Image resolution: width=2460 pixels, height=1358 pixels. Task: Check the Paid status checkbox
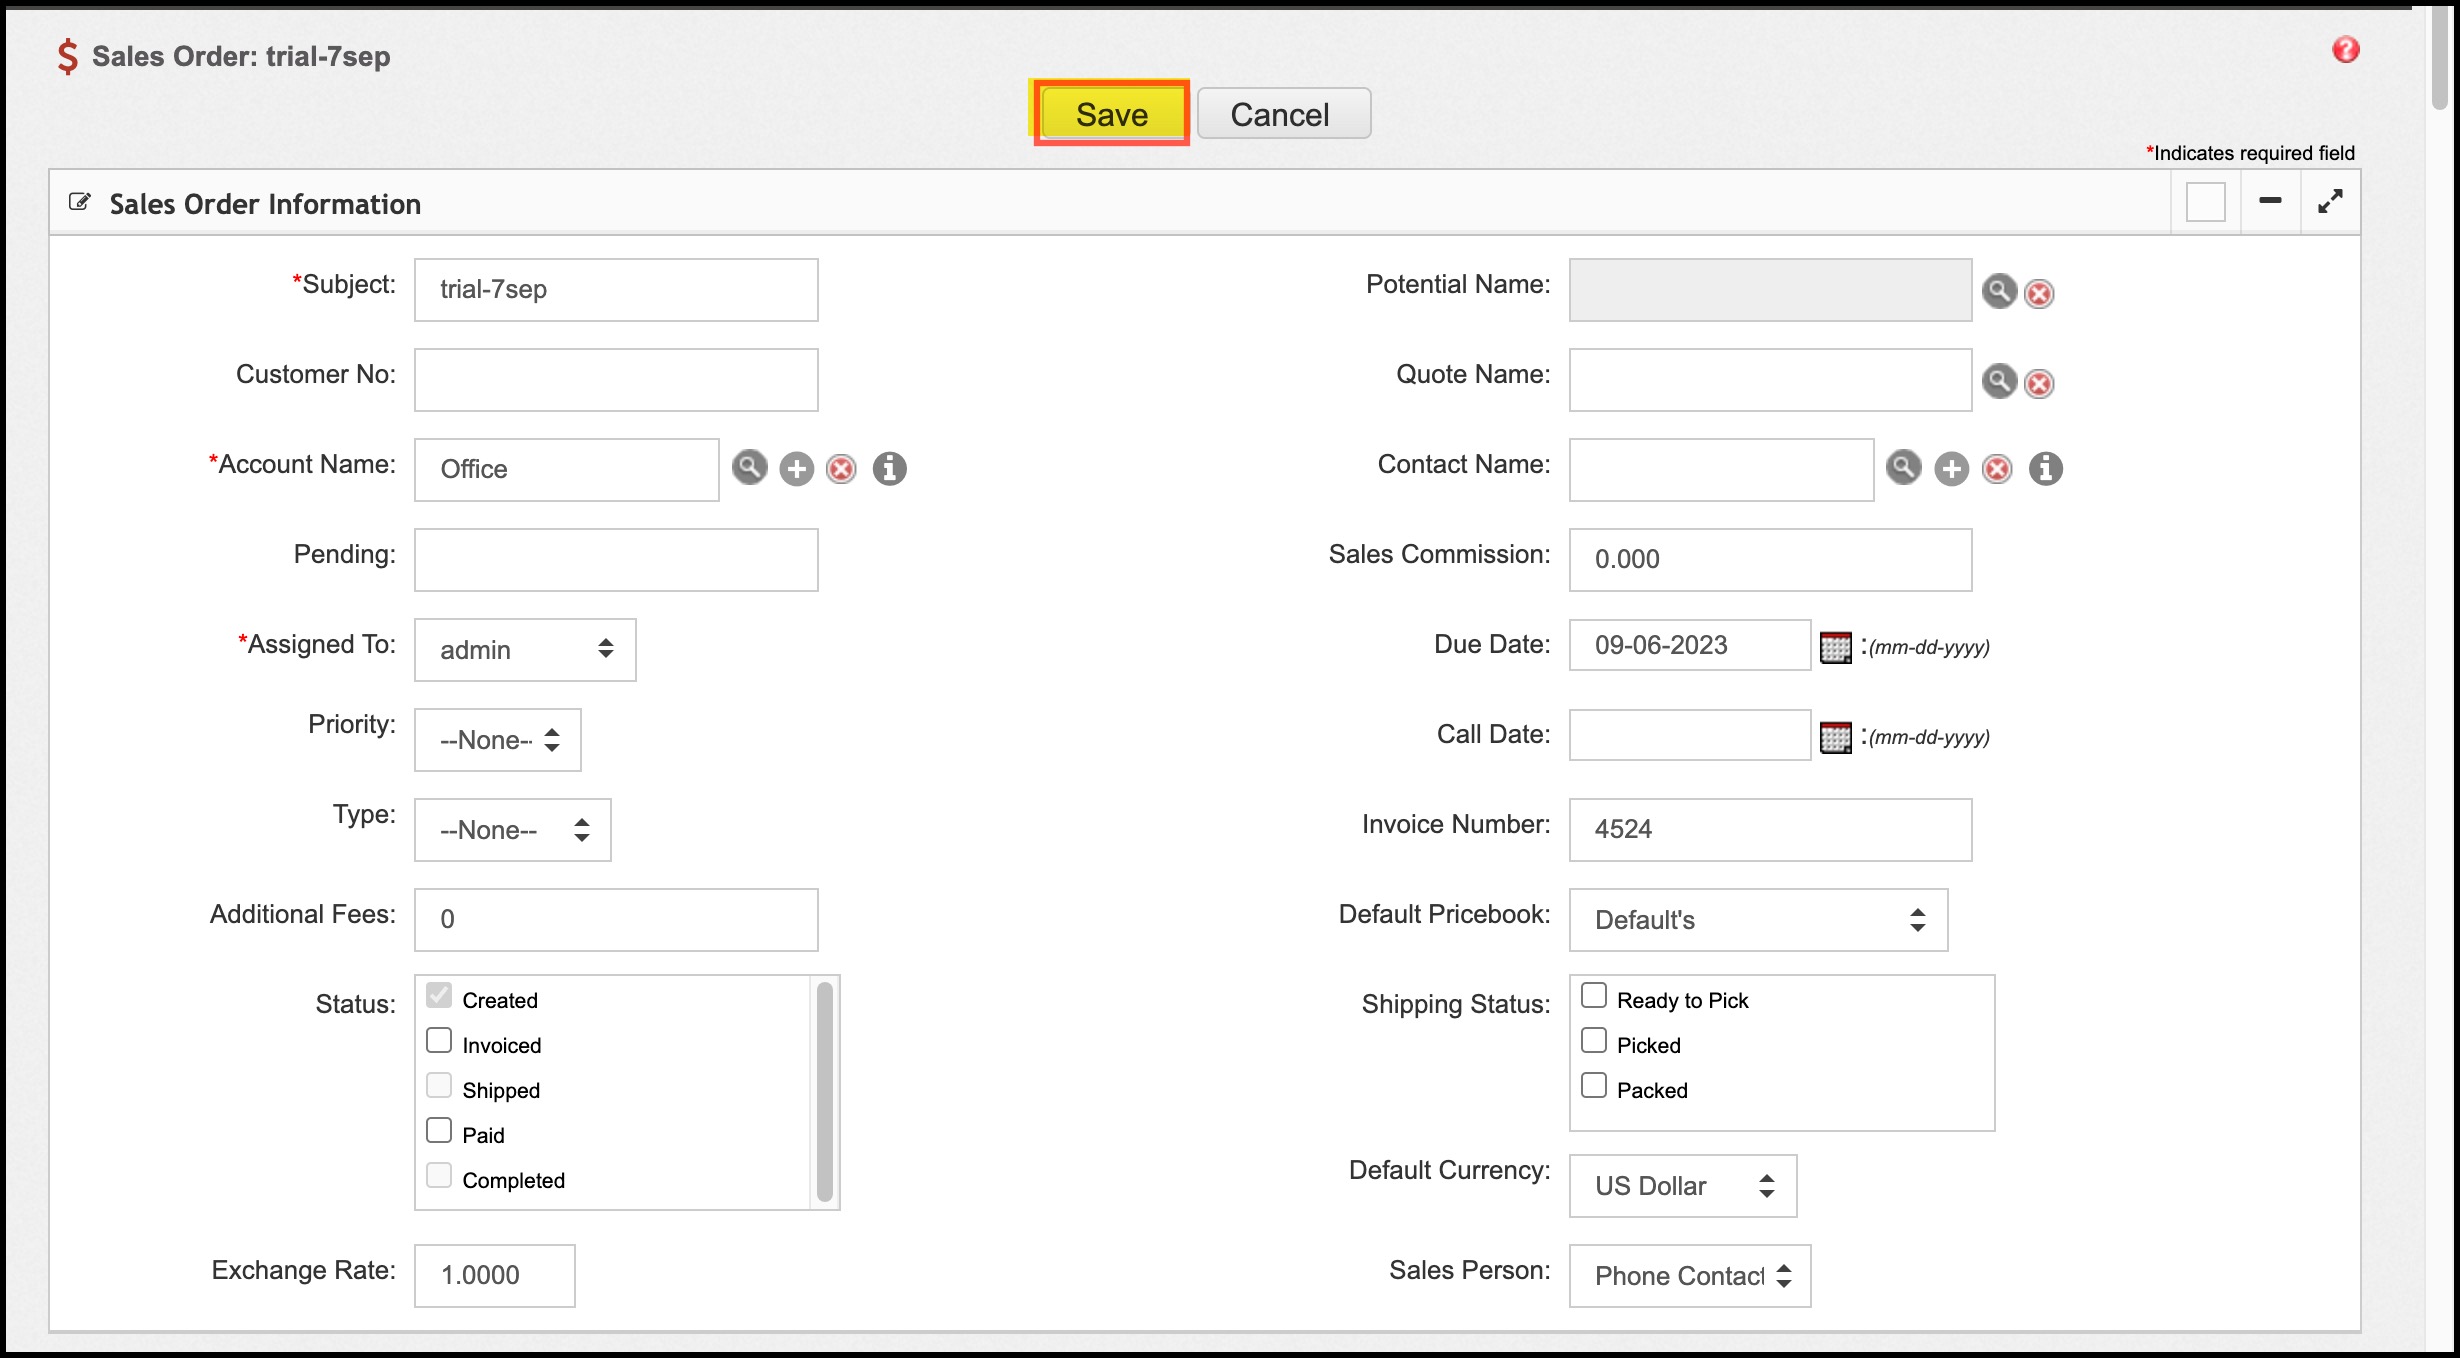439,1131
